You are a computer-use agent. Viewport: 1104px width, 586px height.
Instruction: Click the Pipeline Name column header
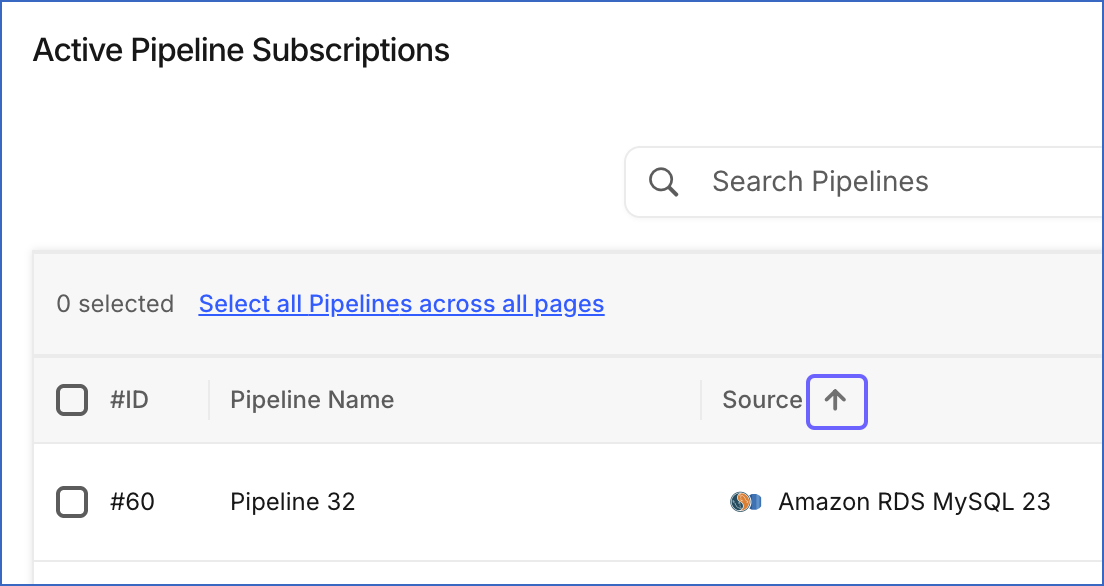(312, 400)
